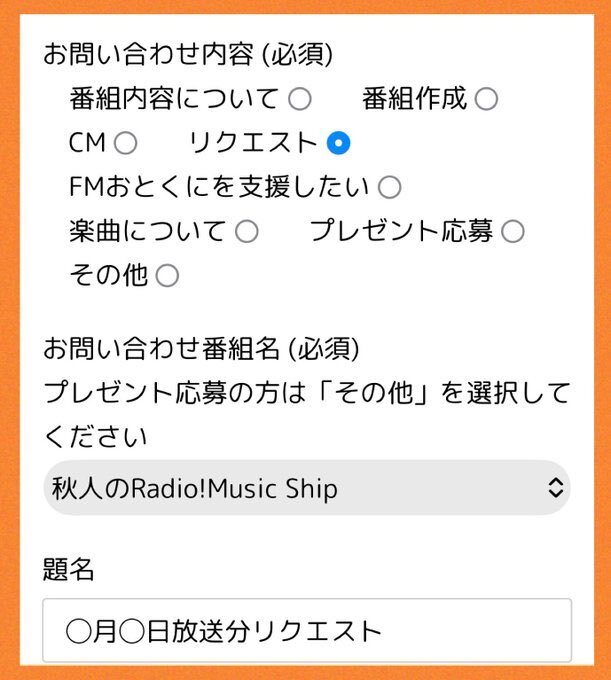Click the 題名 field label
This screenshot has width=611, height=680.
pyautogui.click(x=69, y=570)
